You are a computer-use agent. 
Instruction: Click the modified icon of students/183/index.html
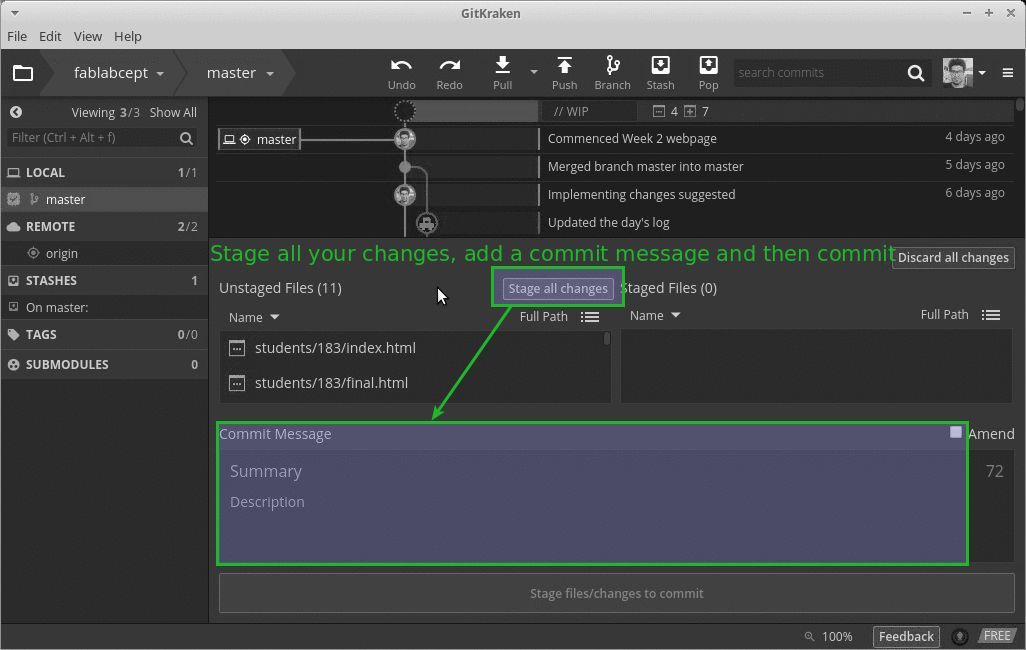point(237,348)
